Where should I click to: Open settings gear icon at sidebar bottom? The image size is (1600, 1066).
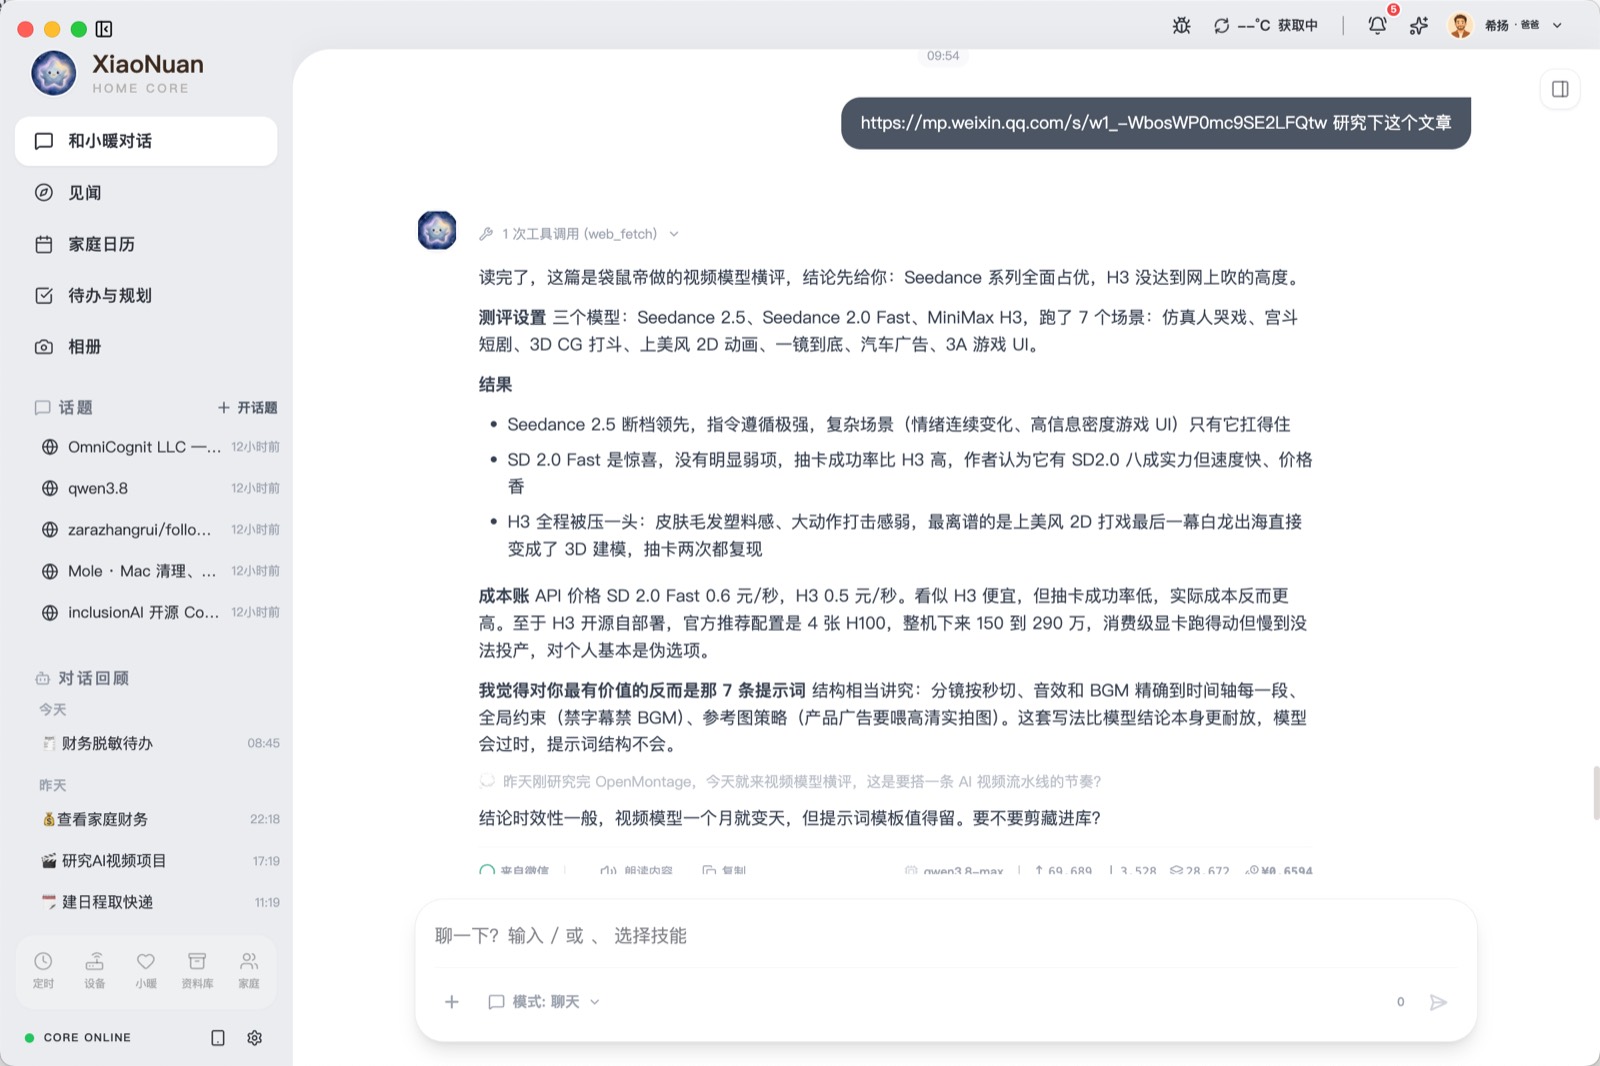255,1038
